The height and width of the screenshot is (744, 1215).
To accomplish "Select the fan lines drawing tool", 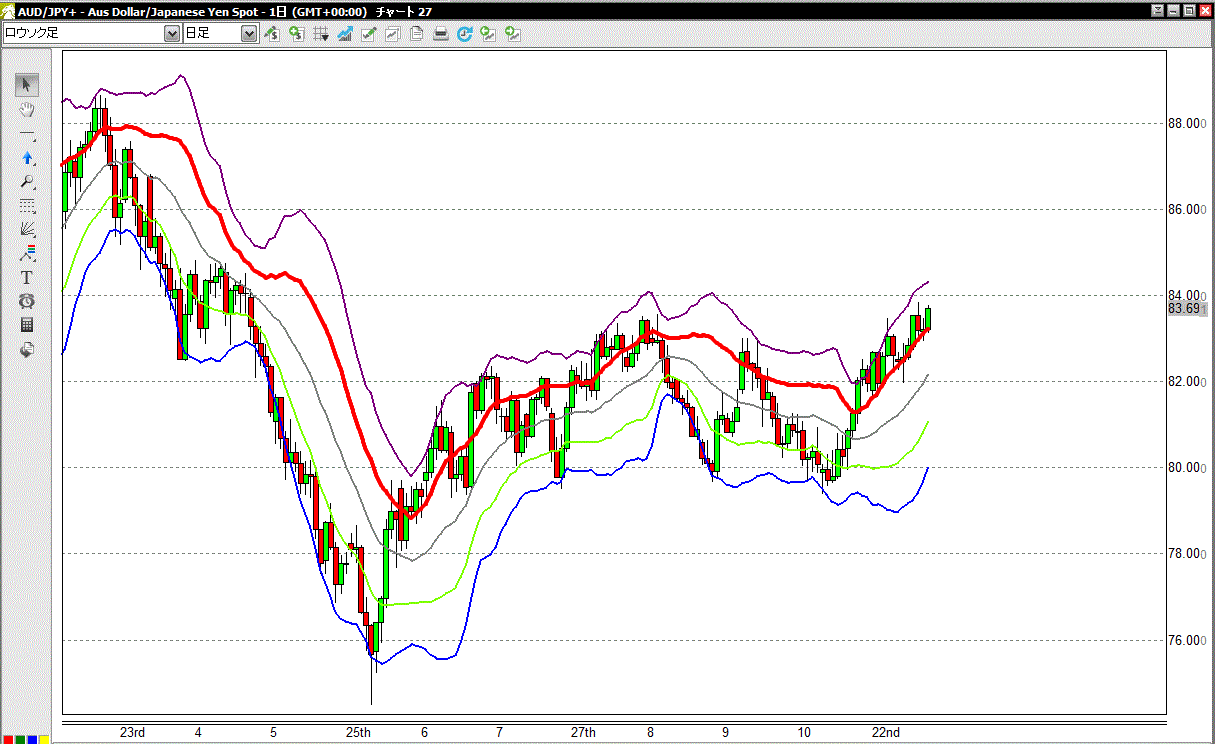I will tap(27, 229).
